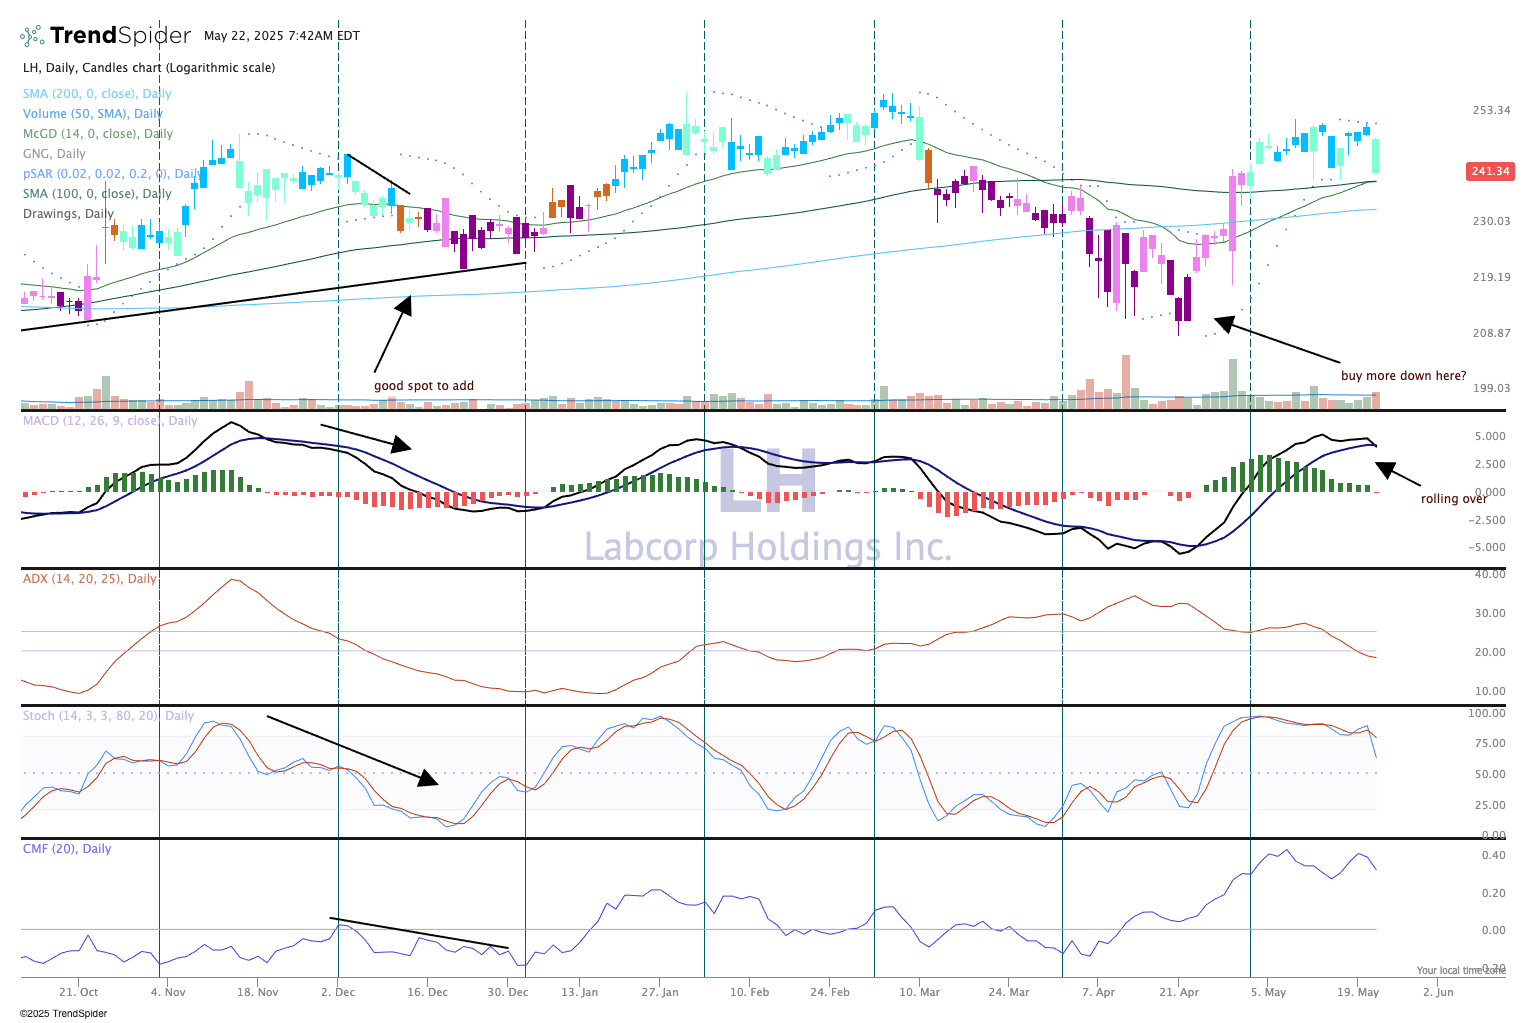Toggle the SMA (200, 0, close) indicator label

click(97, 94)
